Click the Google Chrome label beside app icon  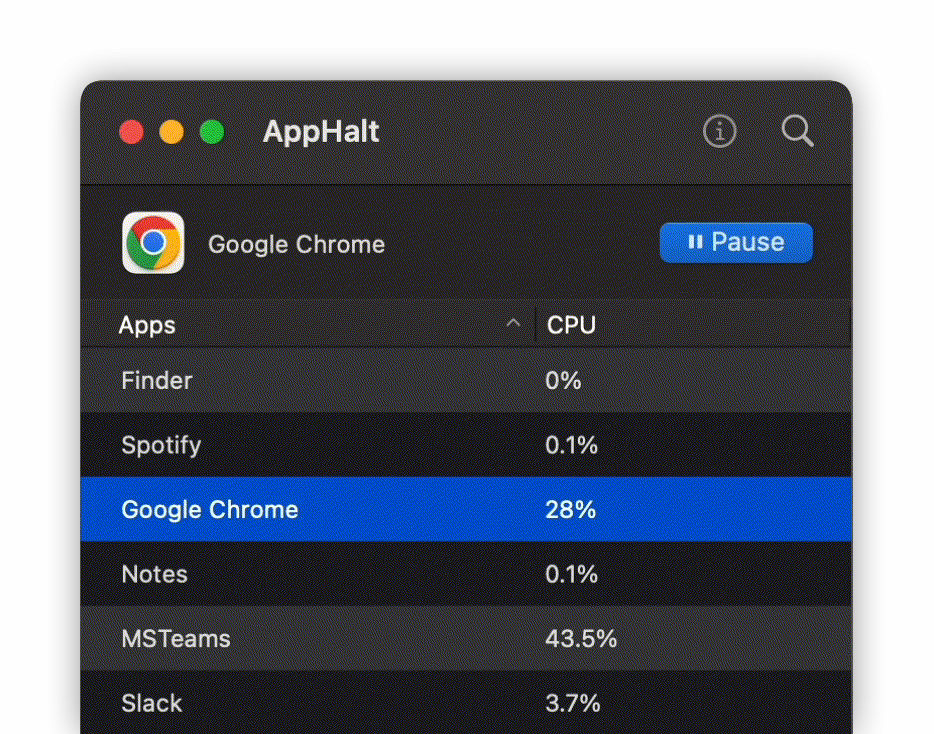296,245
